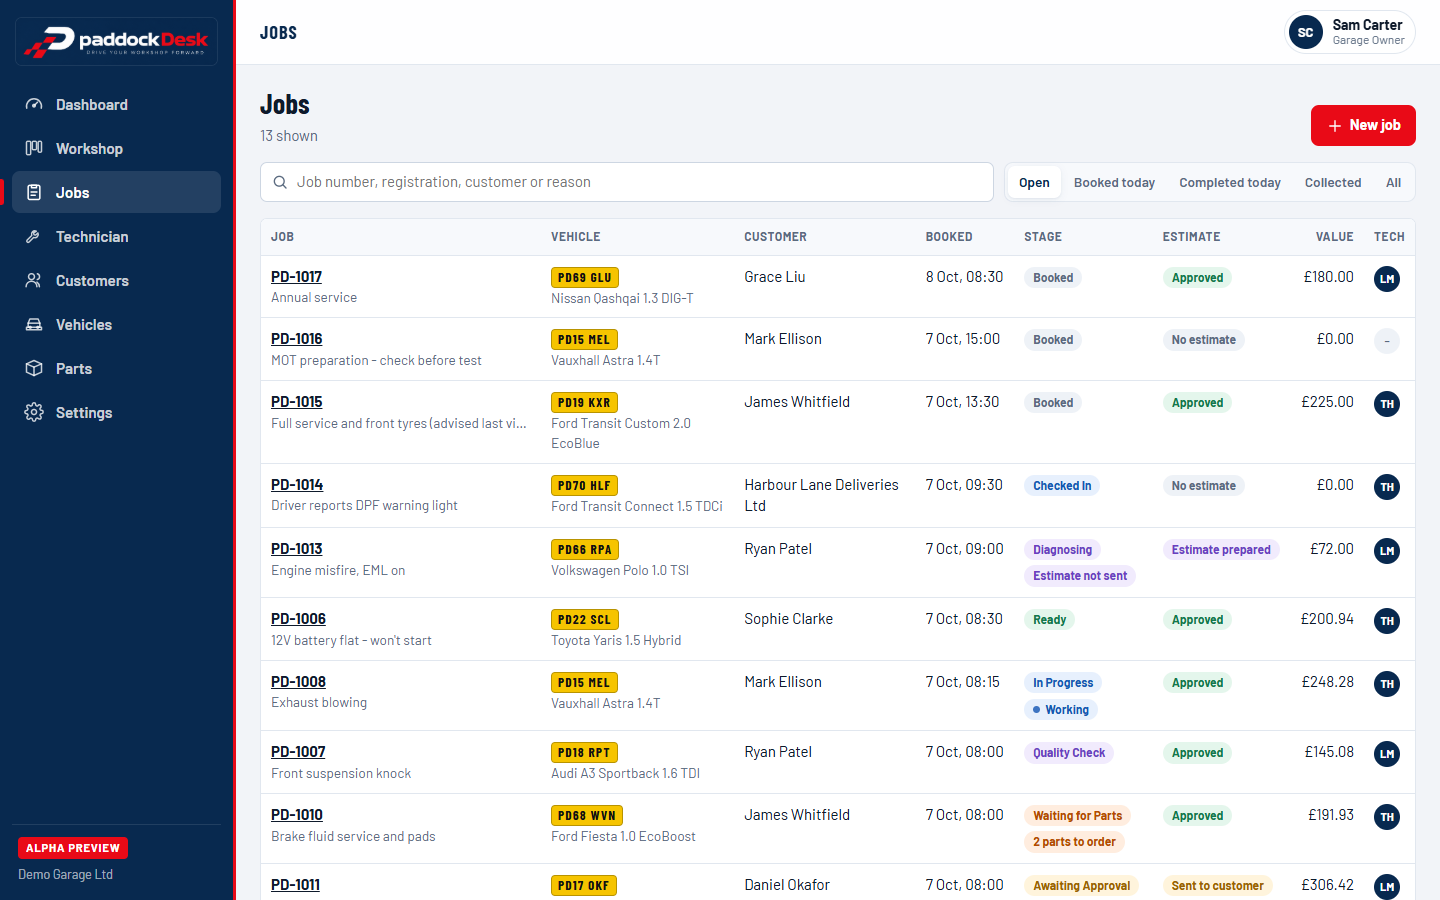
Task: Click unassigned tech placeholder on PD-1016 row
Action: [1387, 341]
